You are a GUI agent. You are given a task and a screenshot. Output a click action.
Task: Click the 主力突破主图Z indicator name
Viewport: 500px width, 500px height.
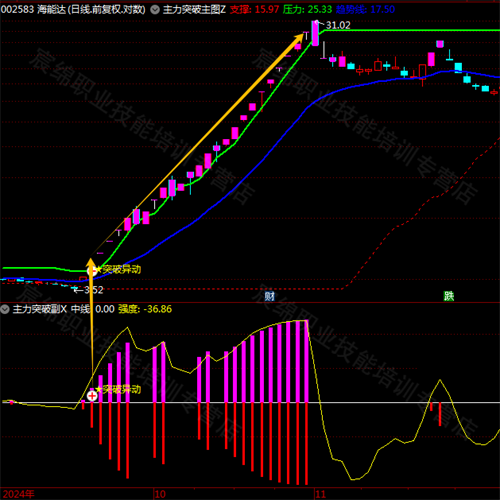click(194, 10)
